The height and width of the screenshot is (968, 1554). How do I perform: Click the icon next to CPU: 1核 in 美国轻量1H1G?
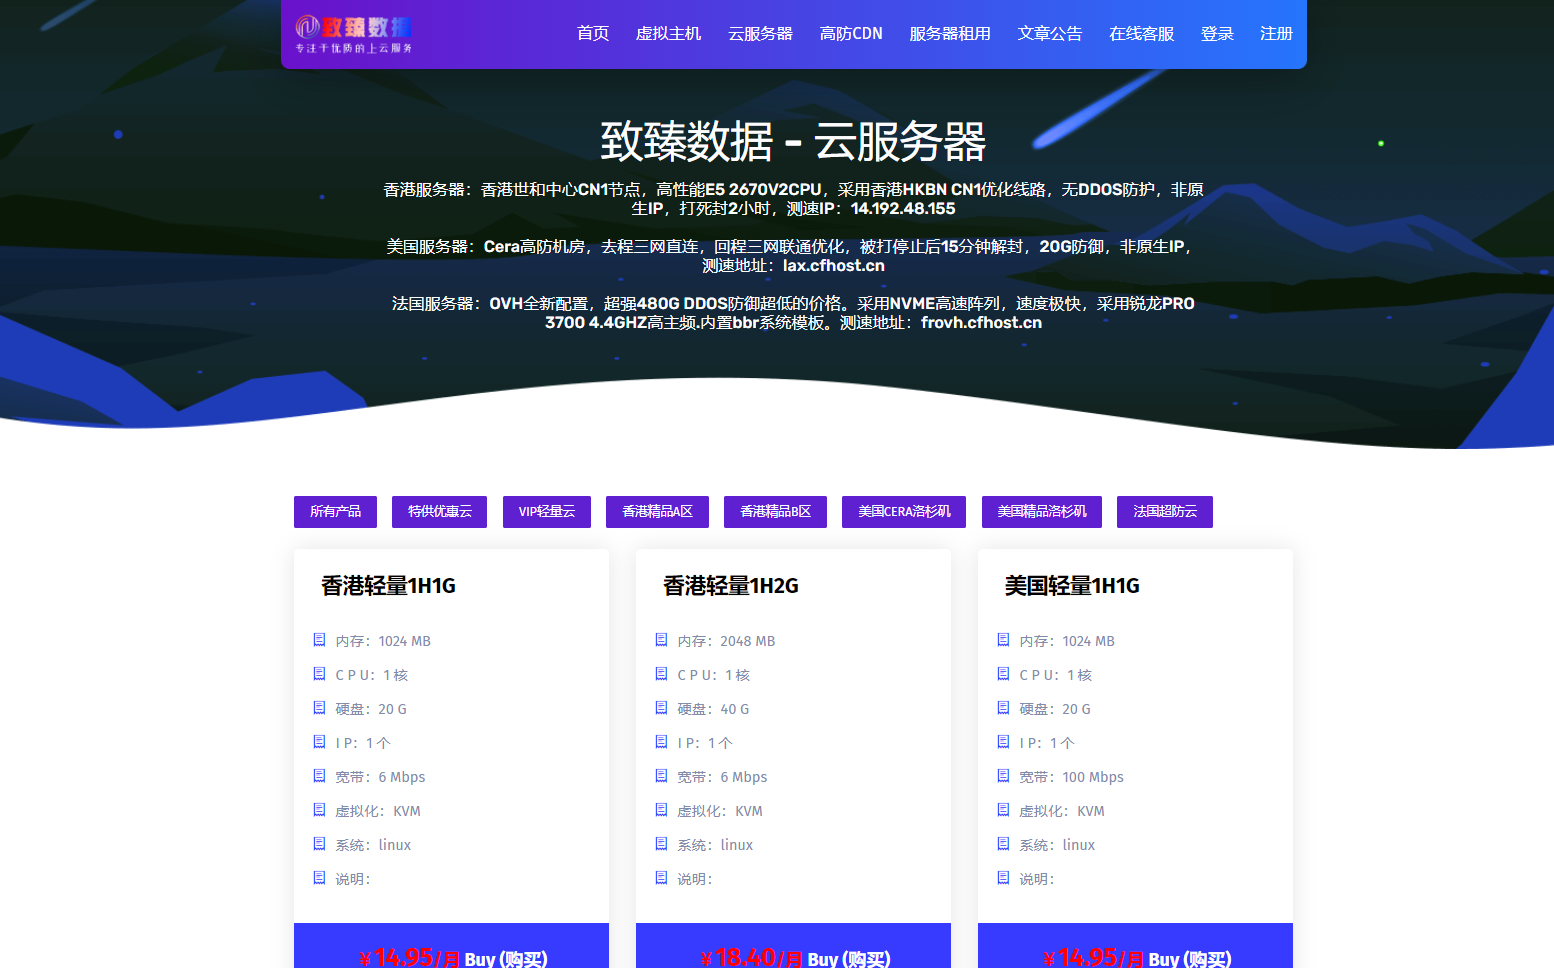1003,674
